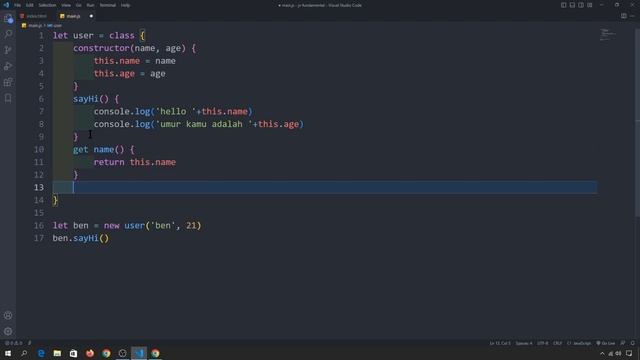Viewport: 640px width, 360px height.
Task: Click the feedback icon in status bar
Action: [x=623, y=343]
